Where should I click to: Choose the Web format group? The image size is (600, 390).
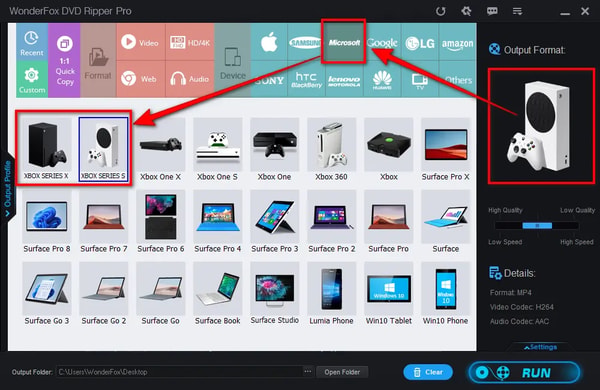140,79
